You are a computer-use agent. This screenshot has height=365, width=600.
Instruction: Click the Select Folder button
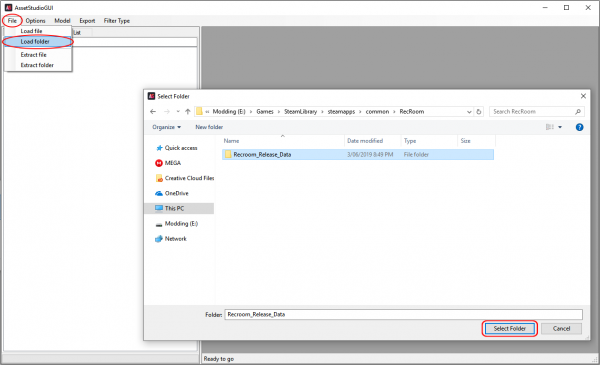click(510, 329)
